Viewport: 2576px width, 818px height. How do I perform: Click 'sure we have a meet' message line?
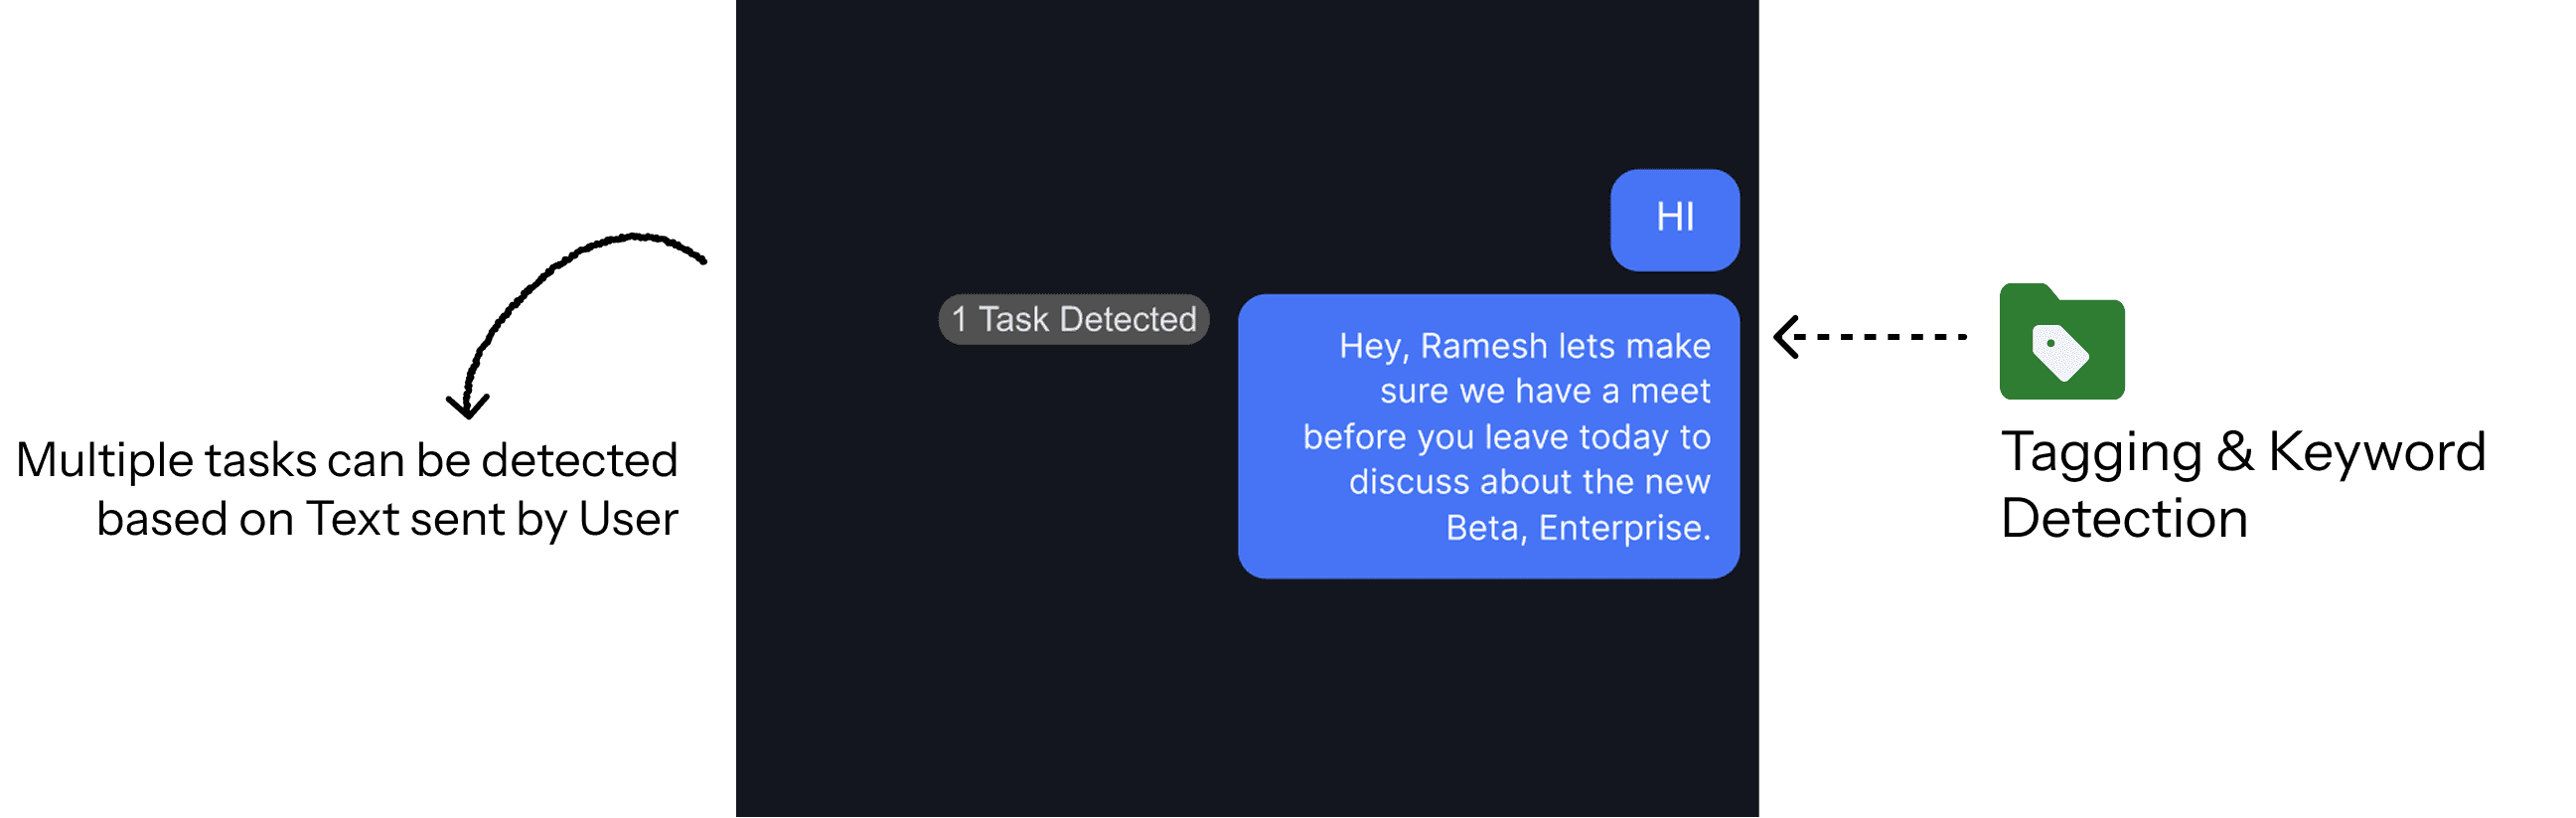click(1545, 391)
